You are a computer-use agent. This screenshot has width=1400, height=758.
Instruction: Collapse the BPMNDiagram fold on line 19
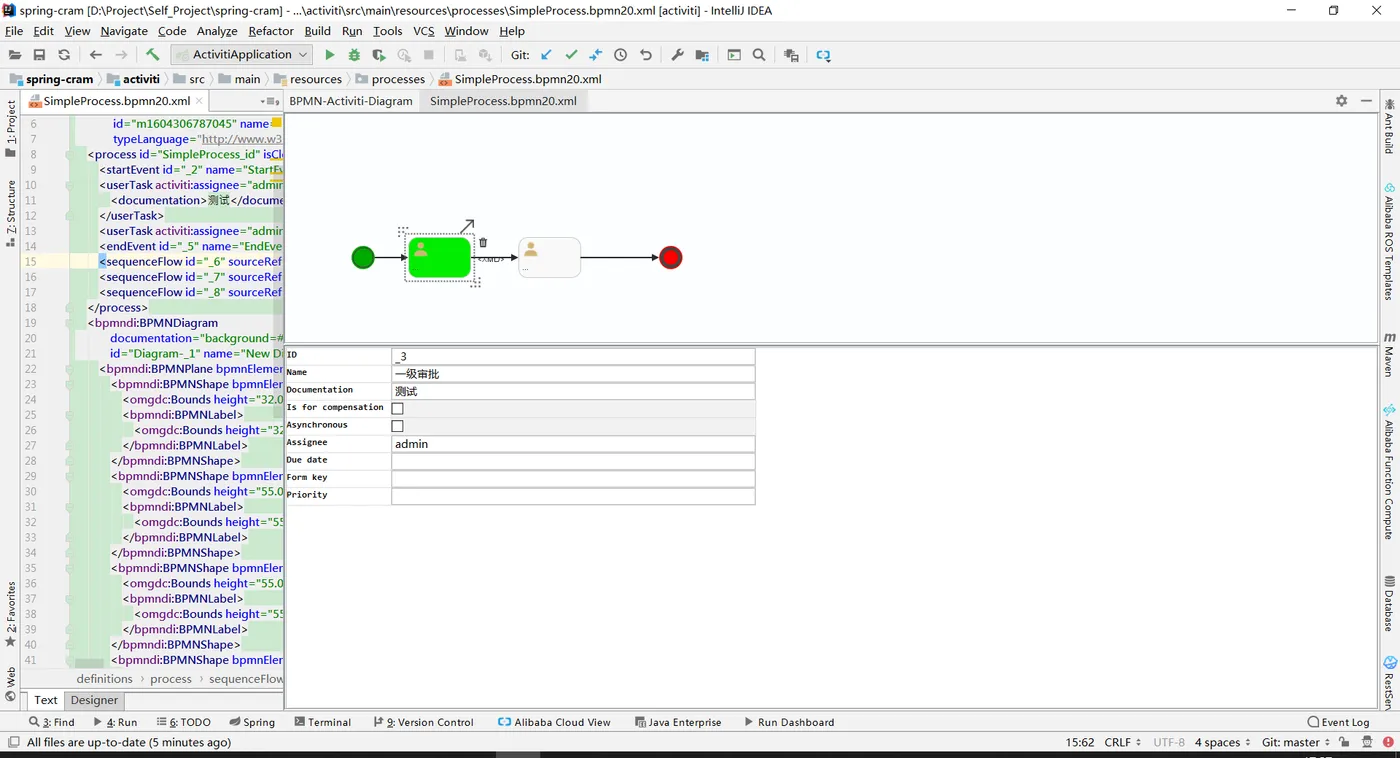coord(69,323)
